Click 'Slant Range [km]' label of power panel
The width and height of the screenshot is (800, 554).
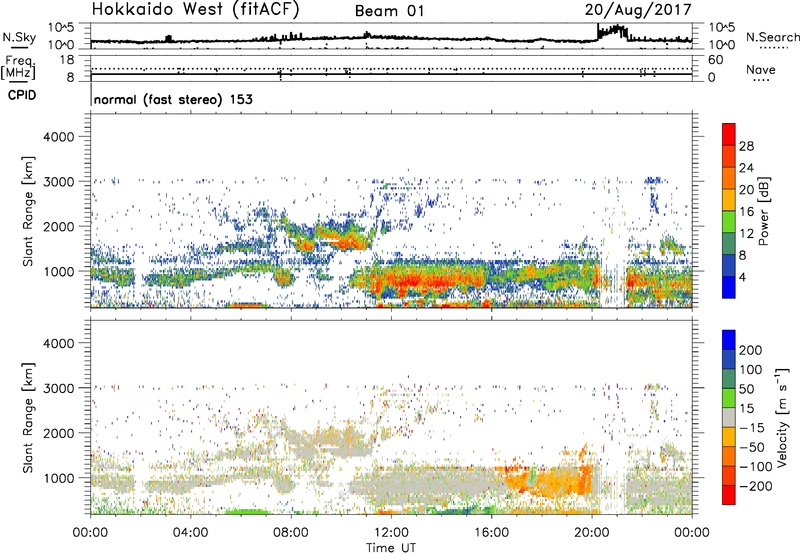28,211
